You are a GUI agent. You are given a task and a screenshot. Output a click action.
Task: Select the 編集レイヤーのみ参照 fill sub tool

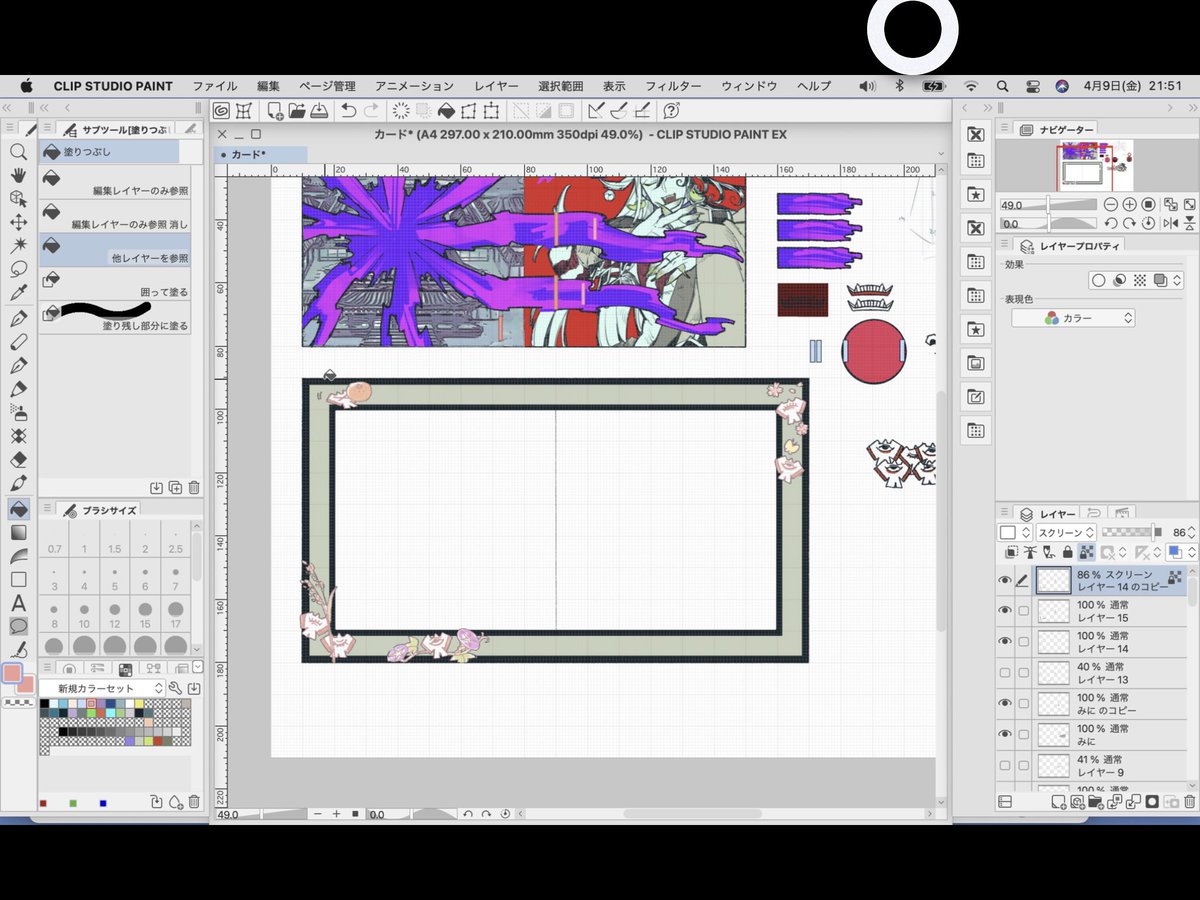click(x=114, y=182)
